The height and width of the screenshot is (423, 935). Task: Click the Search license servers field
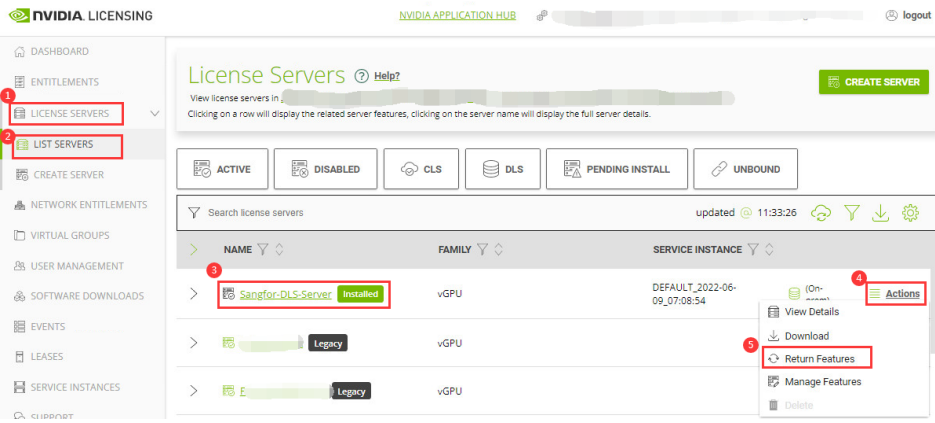(x=400, y=213)
